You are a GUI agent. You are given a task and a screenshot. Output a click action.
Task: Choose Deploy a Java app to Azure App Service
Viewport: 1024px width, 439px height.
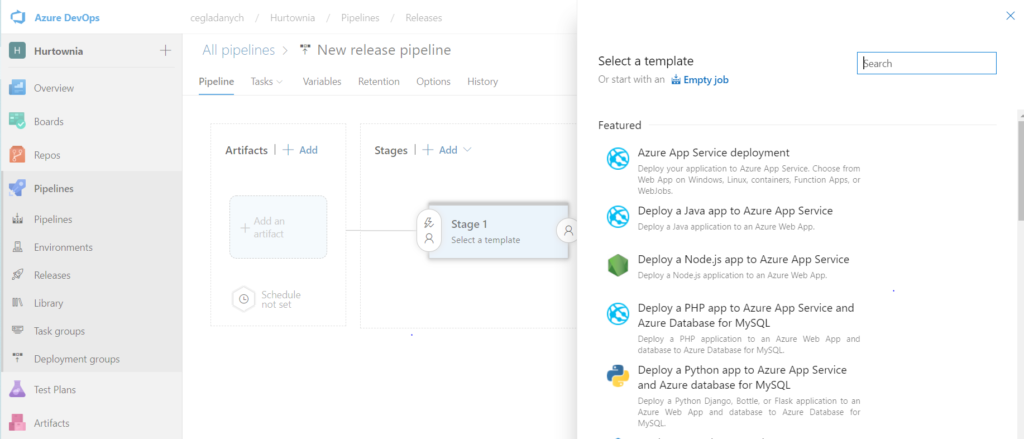(735, 211)
